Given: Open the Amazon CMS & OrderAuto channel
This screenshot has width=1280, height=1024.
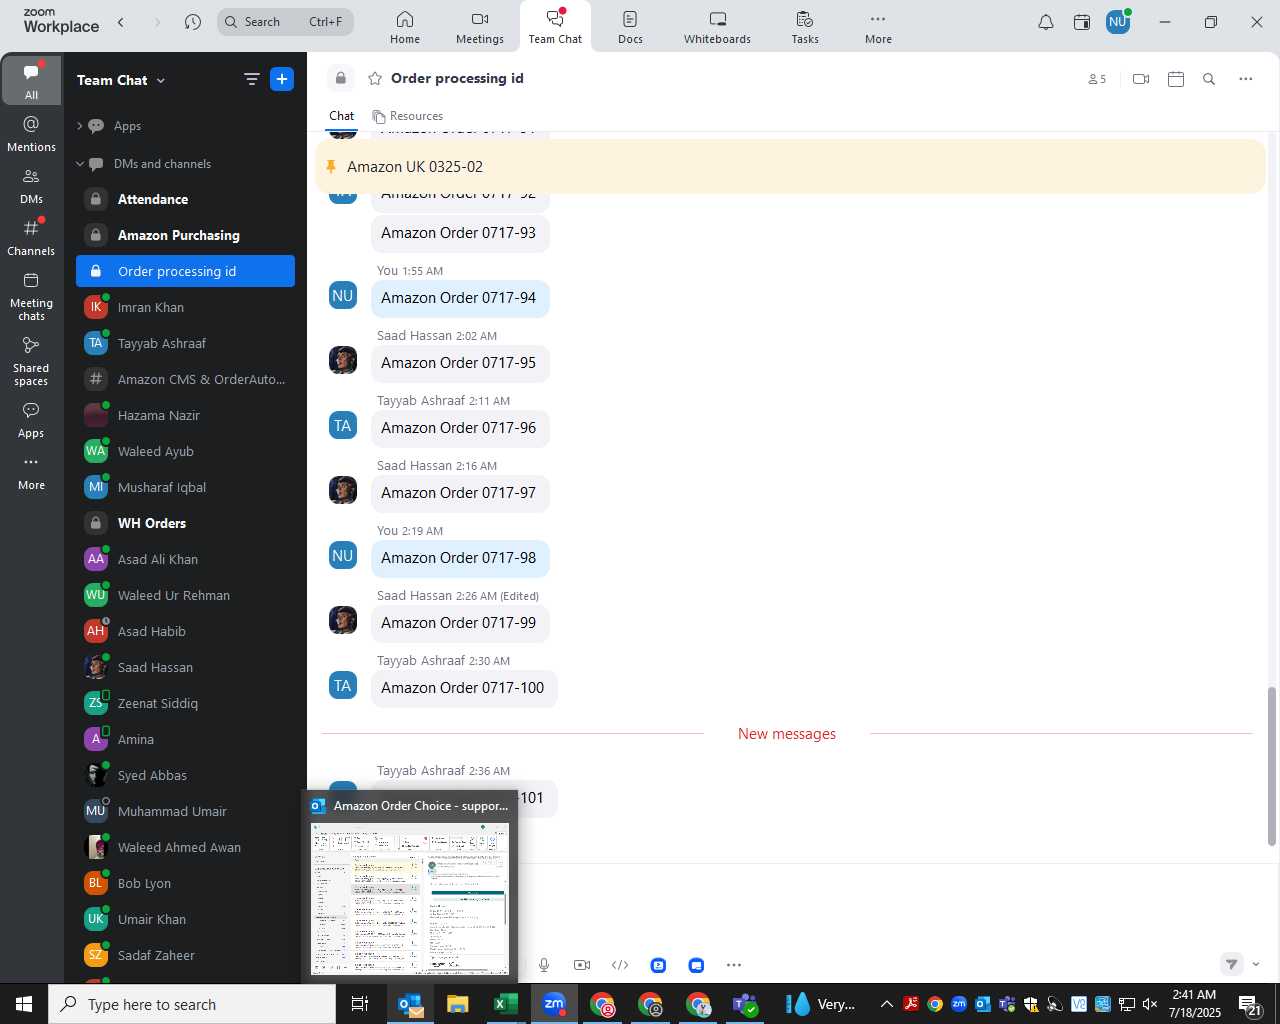Looking at the screenshot, I should (x=185, y=379).
